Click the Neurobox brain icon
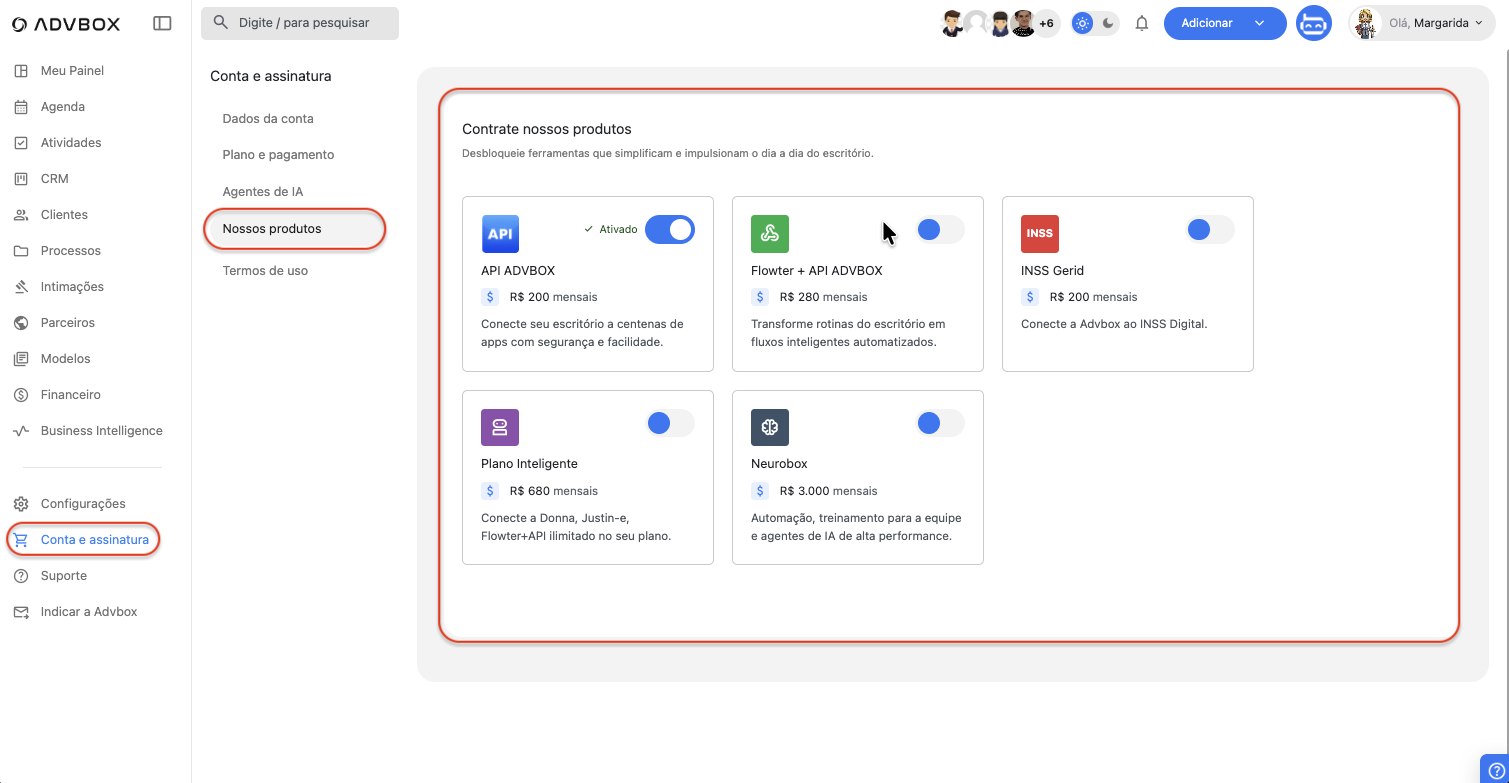The width and height of the screenshot is (1509, 783). 769,427
